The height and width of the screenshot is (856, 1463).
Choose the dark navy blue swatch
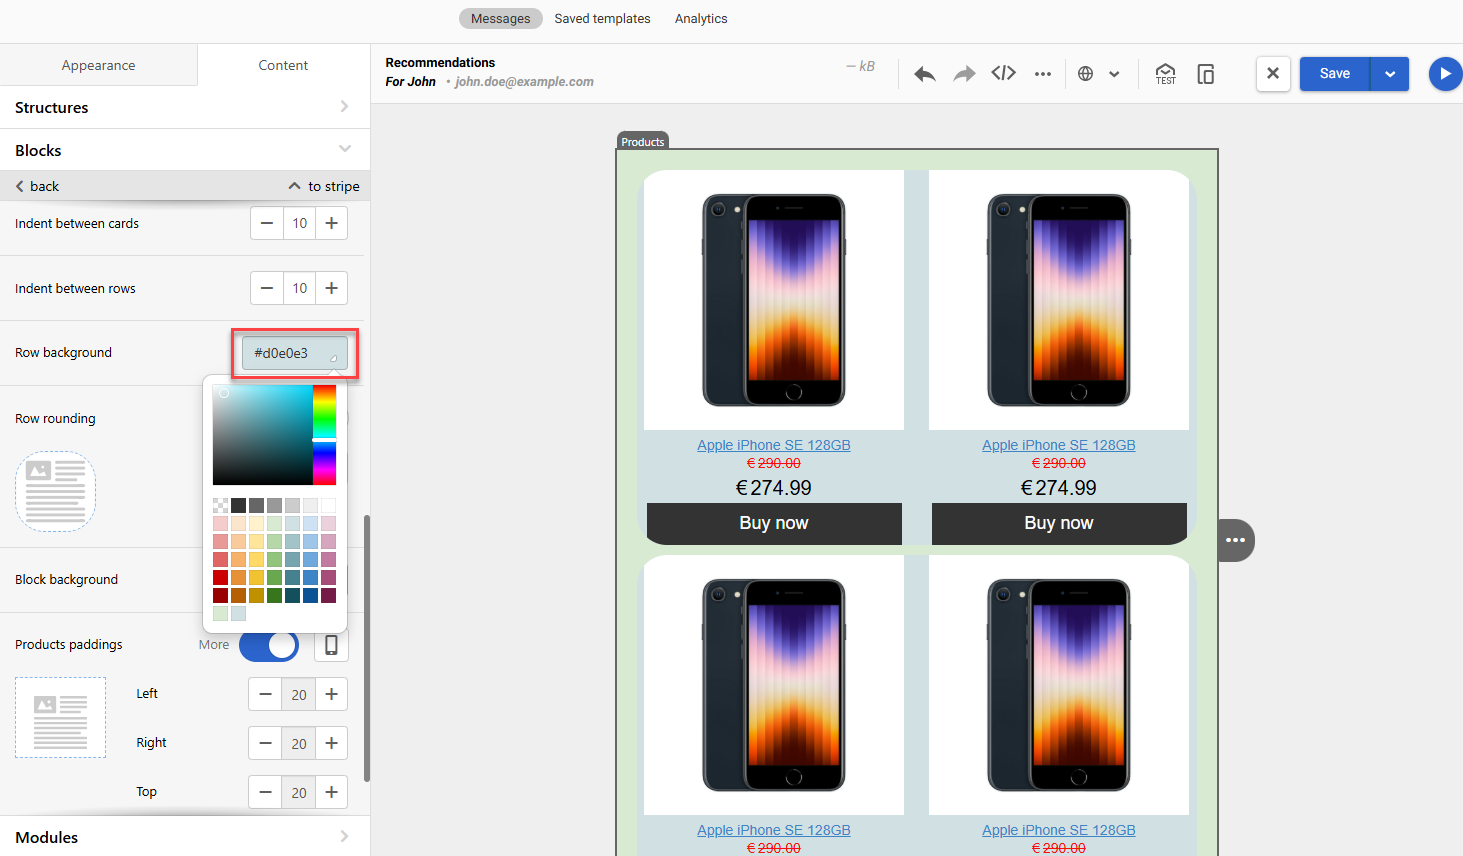[x=310, y=595]
